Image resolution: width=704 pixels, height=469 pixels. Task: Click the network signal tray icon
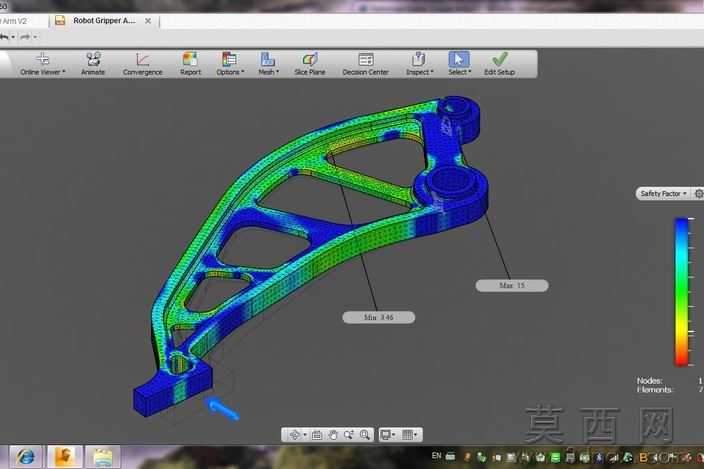613,457
